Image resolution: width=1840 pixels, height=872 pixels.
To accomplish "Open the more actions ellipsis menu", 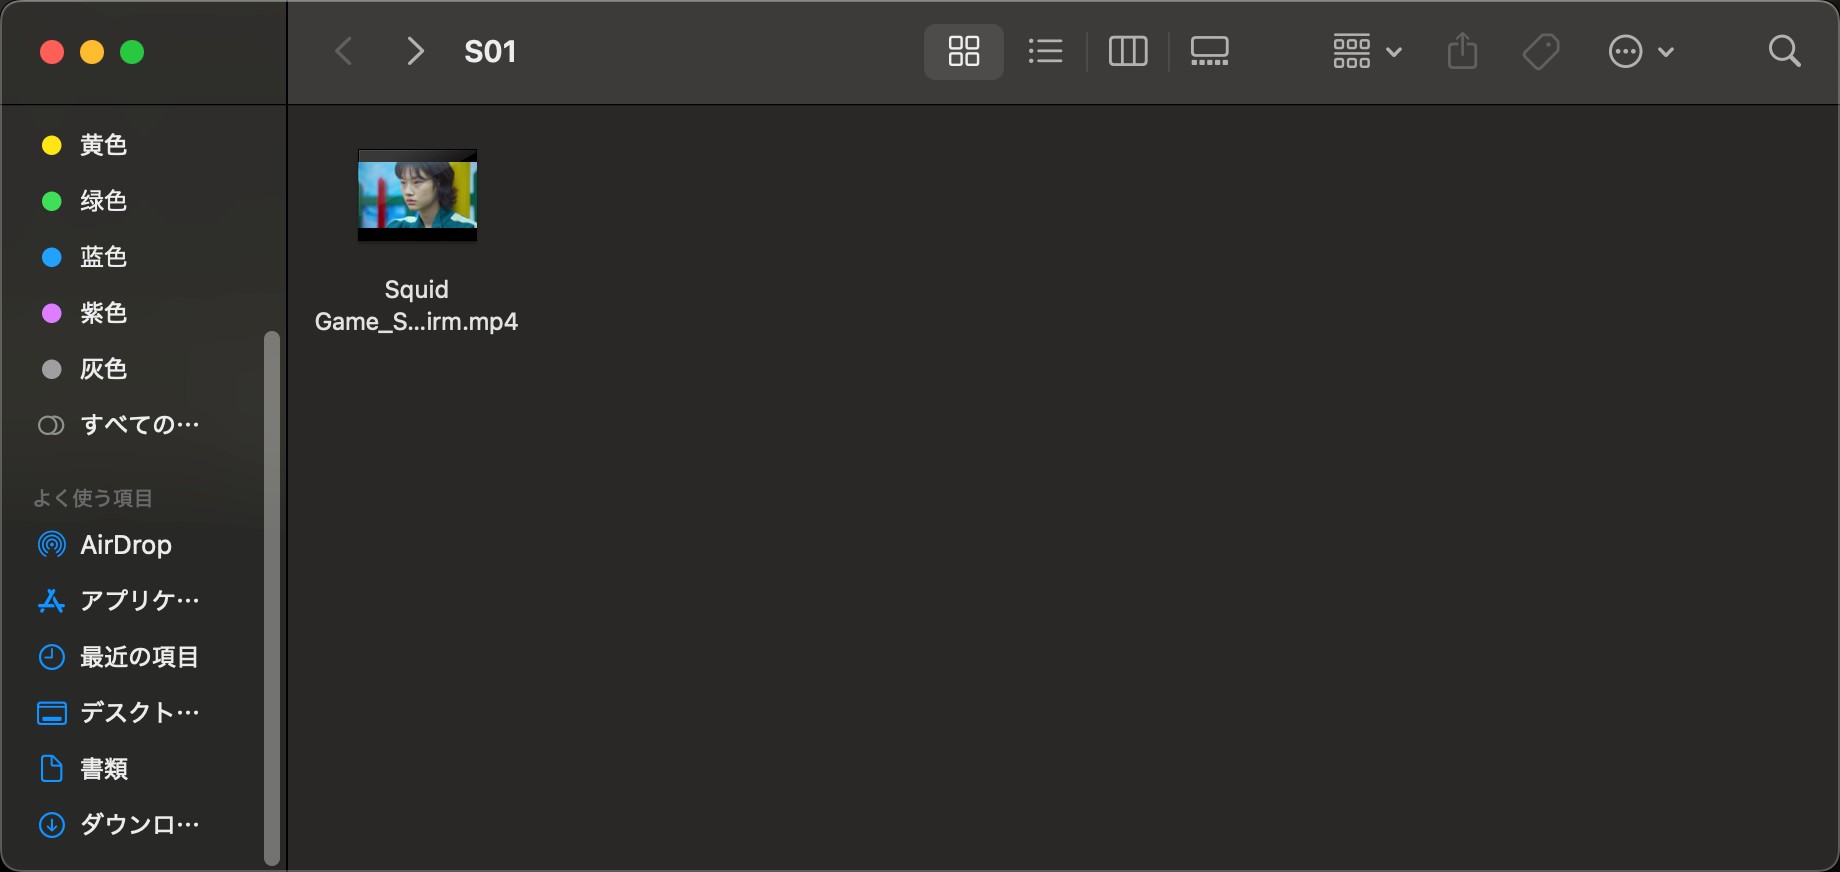I will pyautogui.click(x=1640, y=51).
